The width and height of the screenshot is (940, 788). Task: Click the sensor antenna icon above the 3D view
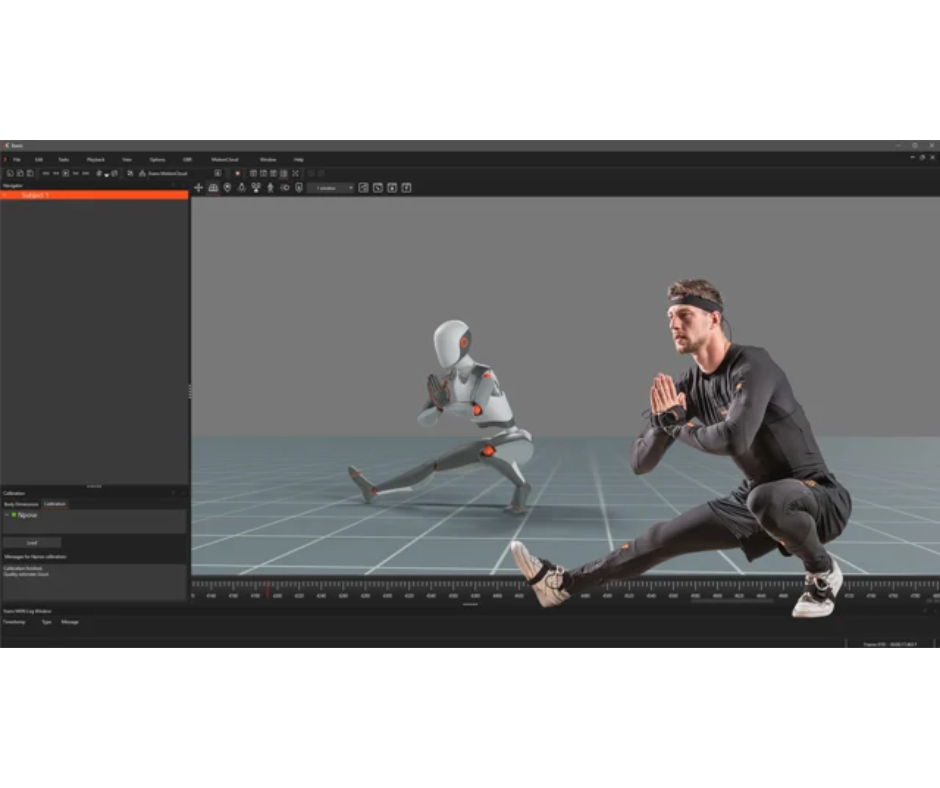click(x=243, y=187)
